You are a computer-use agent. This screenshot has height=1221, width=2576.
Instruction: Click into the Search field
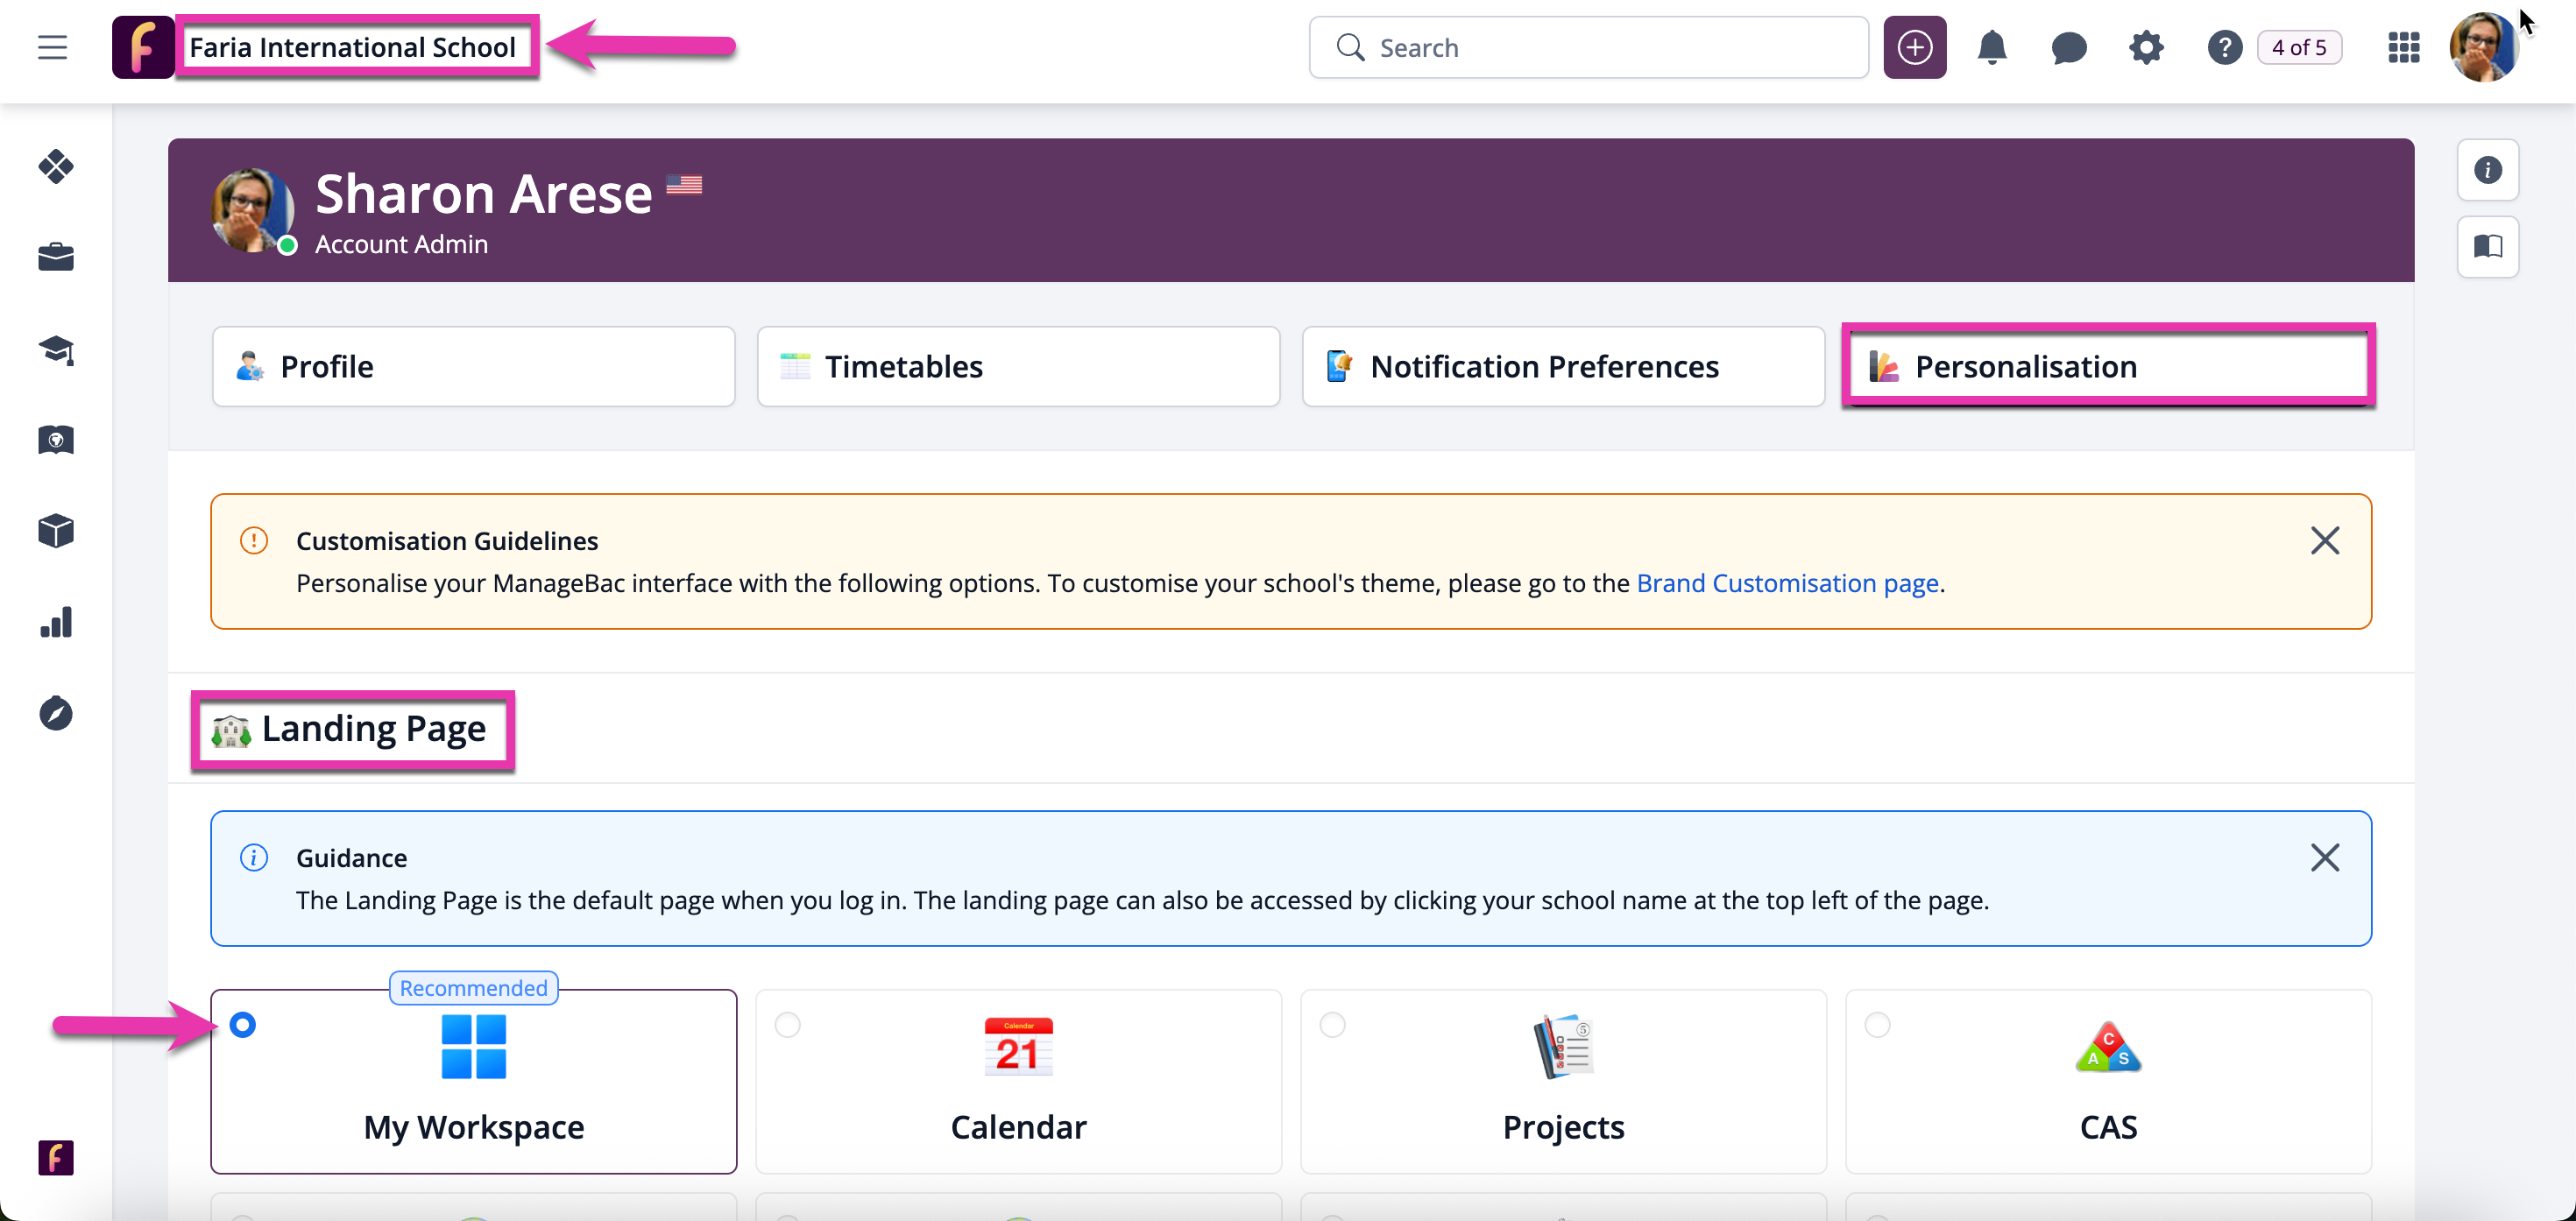1588,47
